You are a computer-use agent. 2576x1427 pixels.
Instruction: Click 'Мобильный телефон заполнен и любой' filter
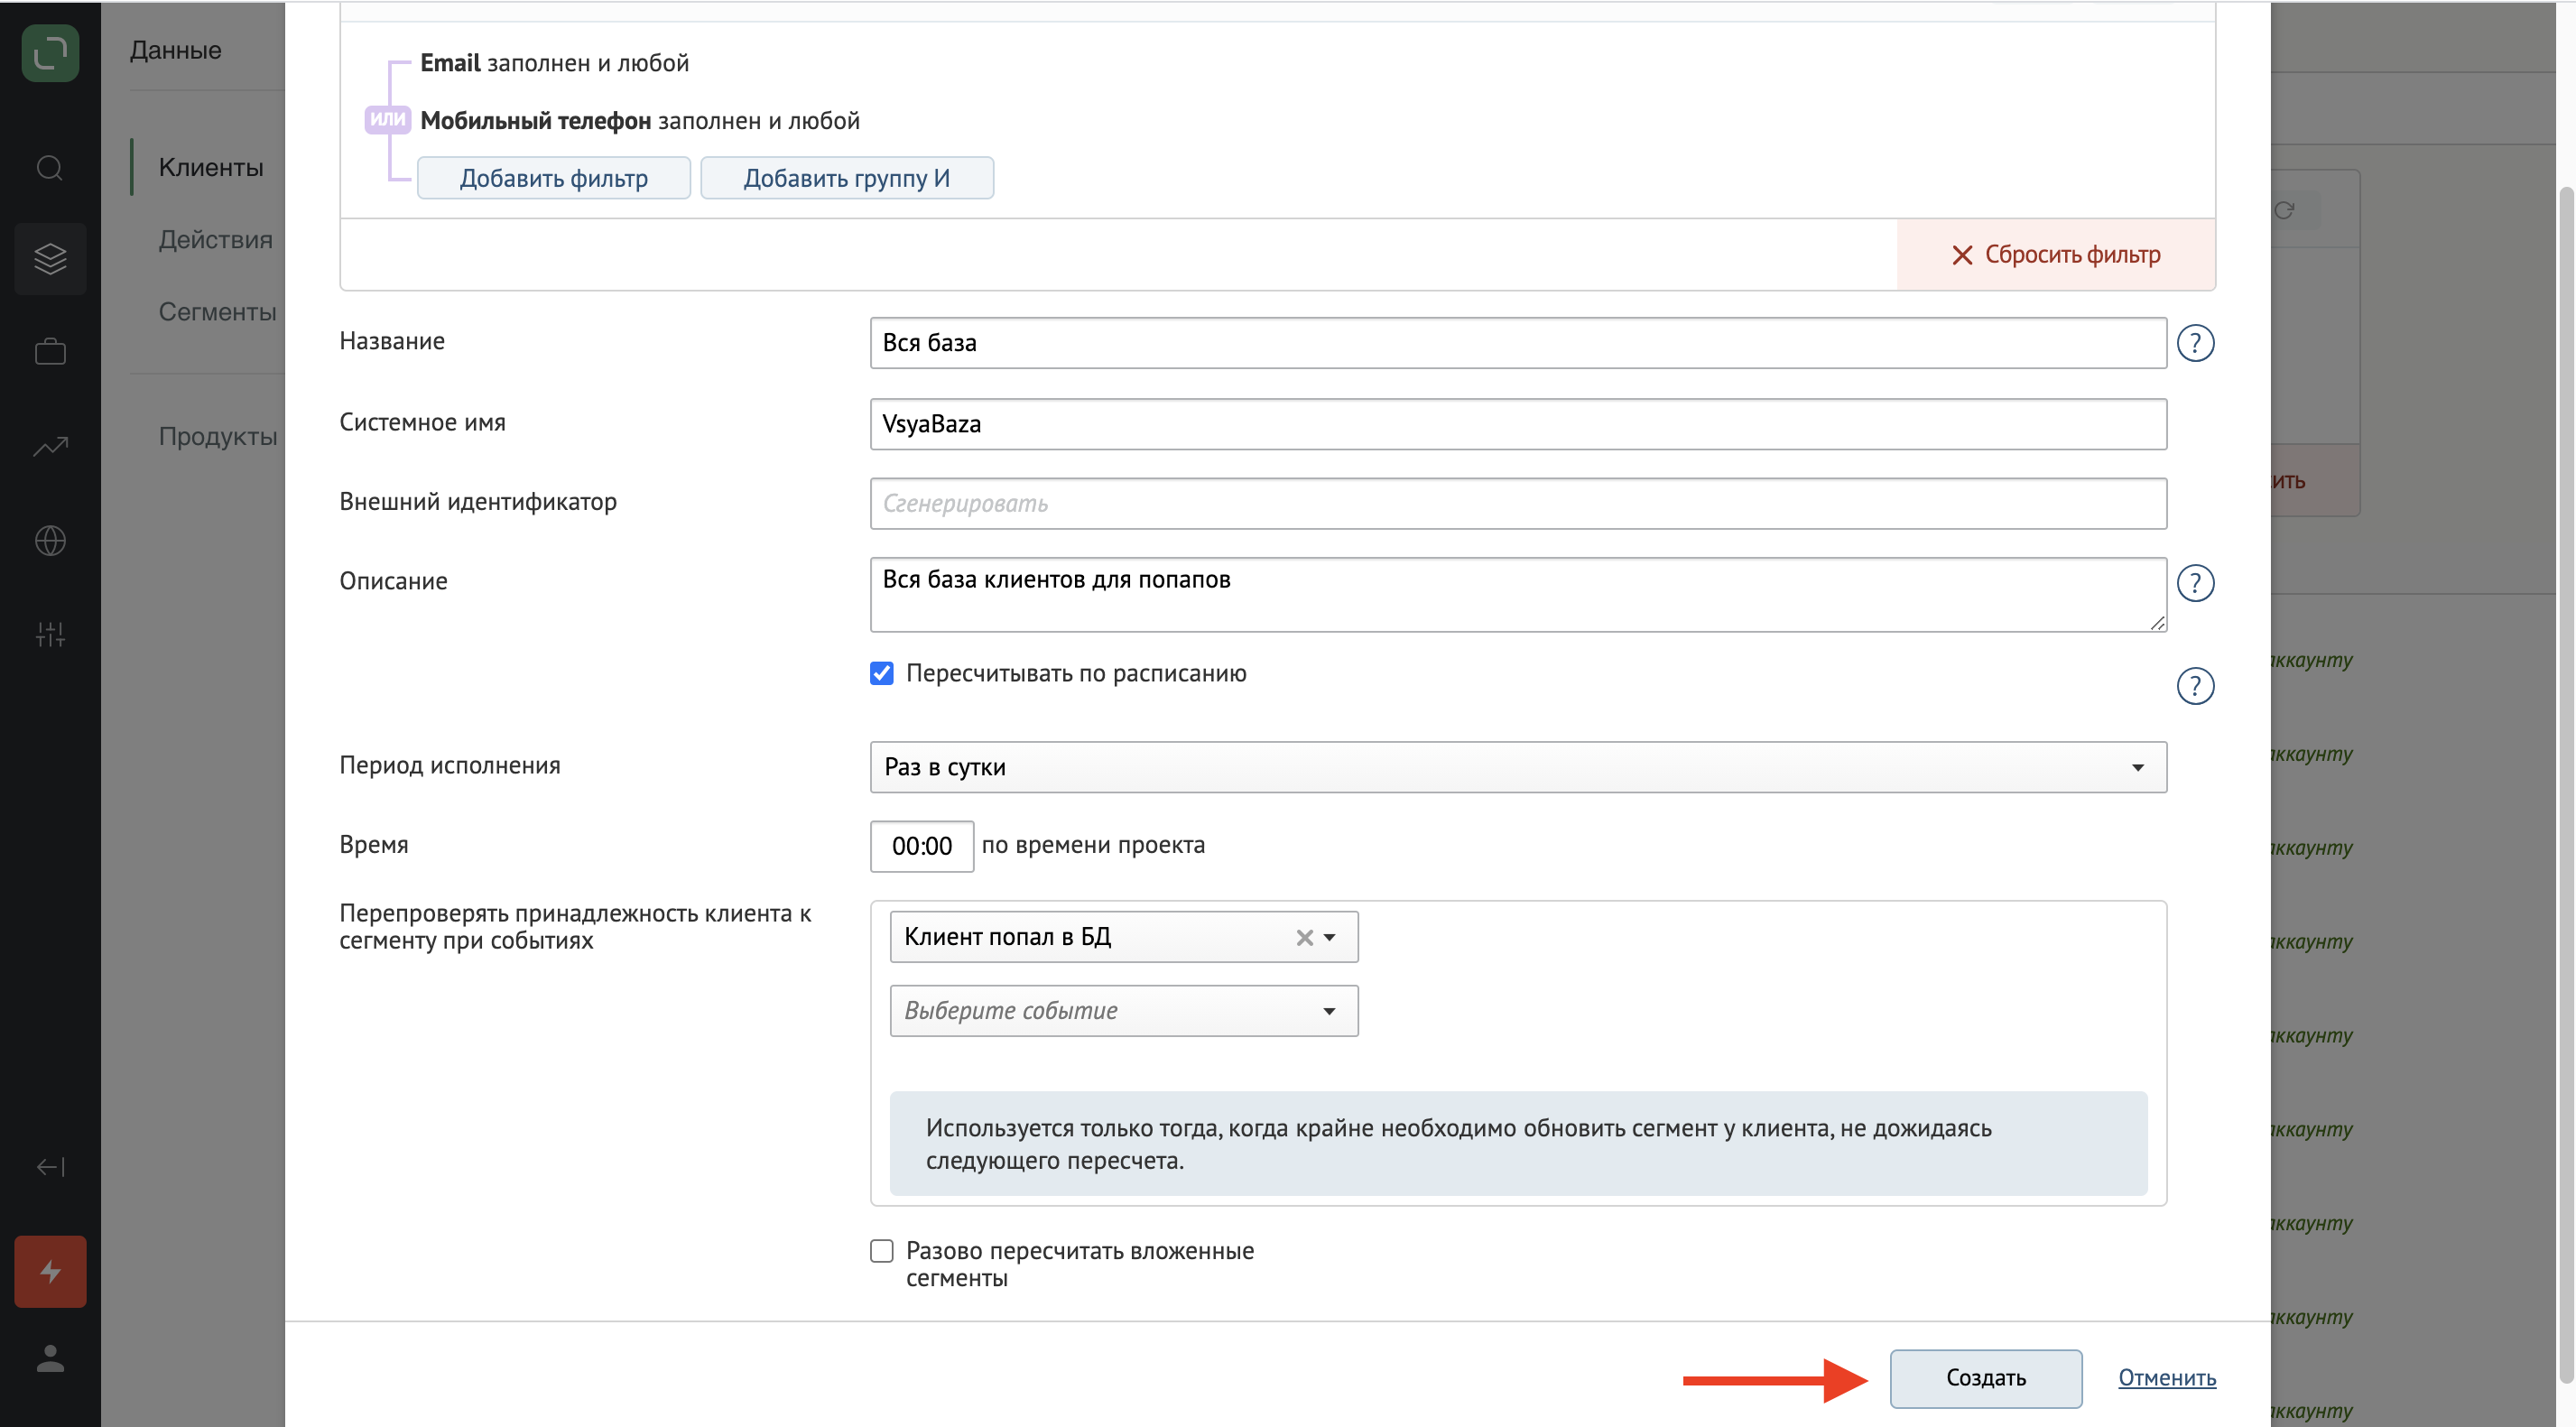click(x=639, y=120)
